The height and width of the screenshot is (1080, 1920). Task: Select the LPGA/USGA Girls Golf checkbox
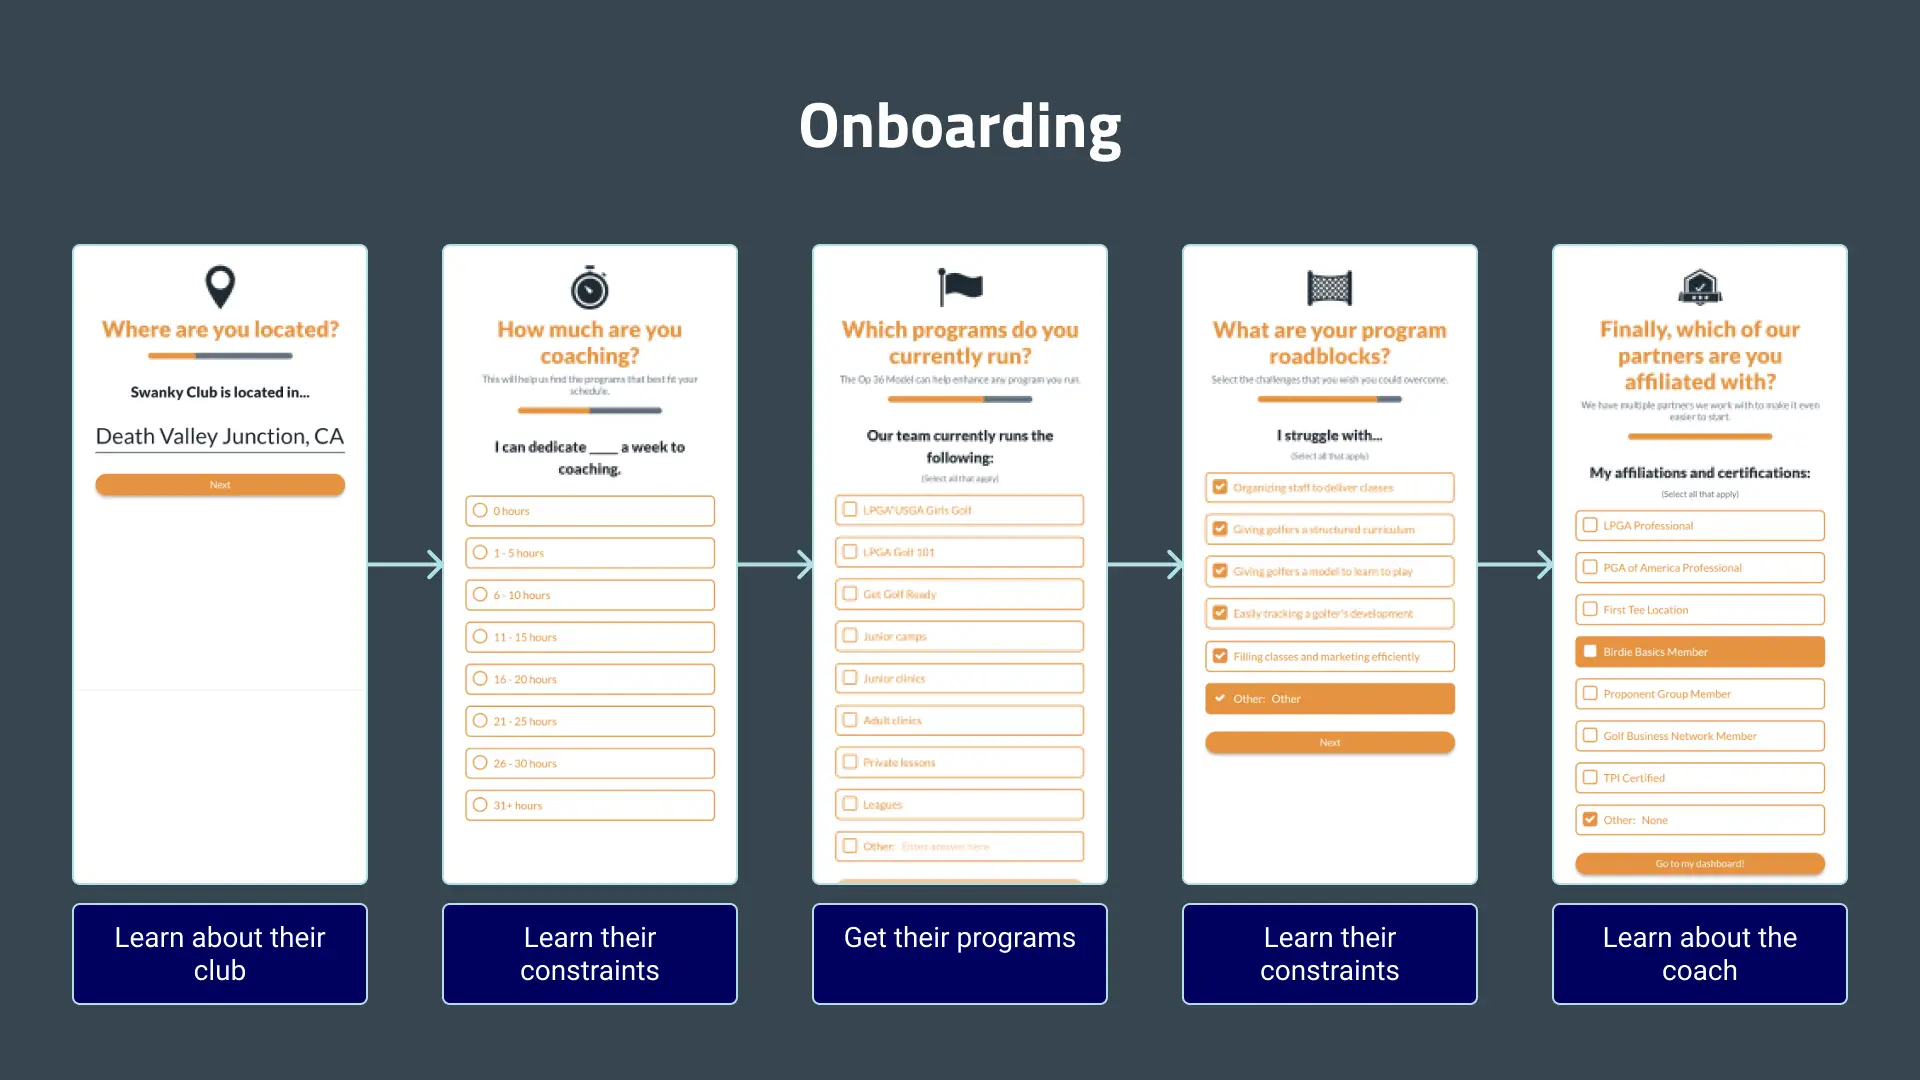851,510
